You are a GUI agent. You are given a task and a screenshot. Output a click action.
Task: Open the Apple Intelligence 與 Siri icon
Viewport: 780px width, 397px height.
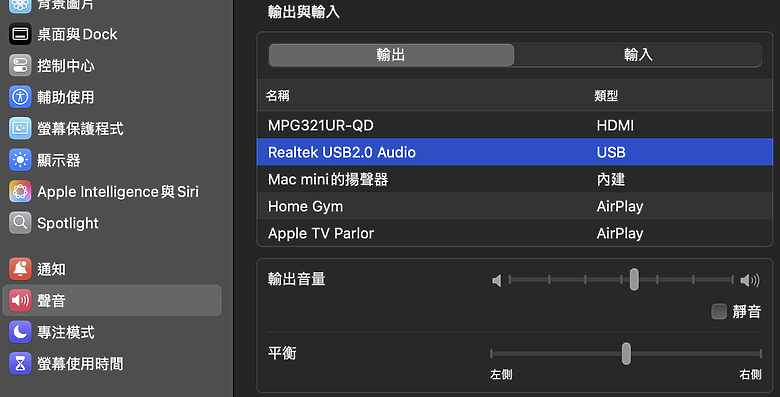coord(20,191)
